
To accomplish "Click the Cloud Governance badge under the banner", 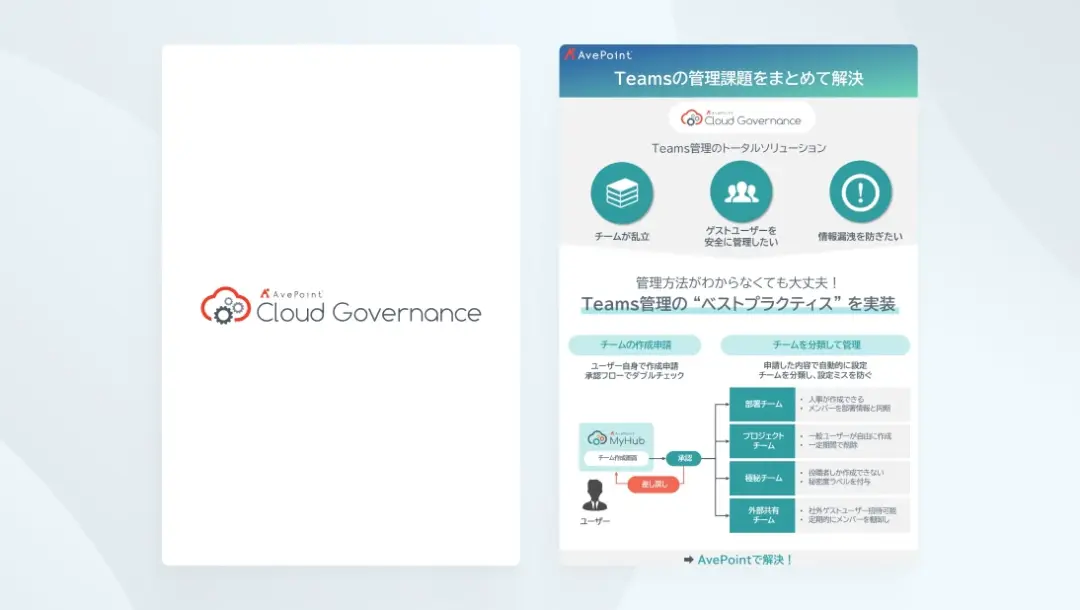I will (741, 118).
